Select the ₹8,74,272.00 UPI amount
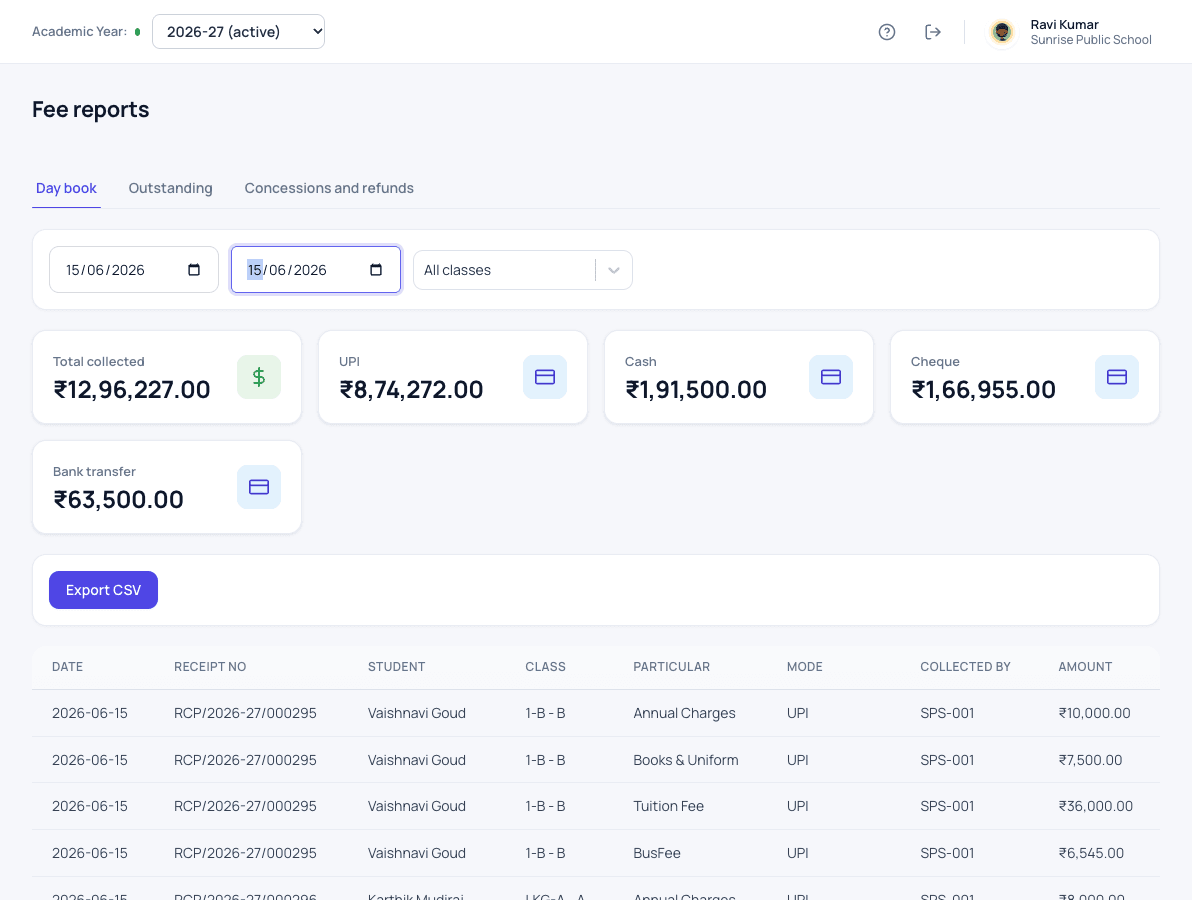1192x900 pixels. [411, 390]
